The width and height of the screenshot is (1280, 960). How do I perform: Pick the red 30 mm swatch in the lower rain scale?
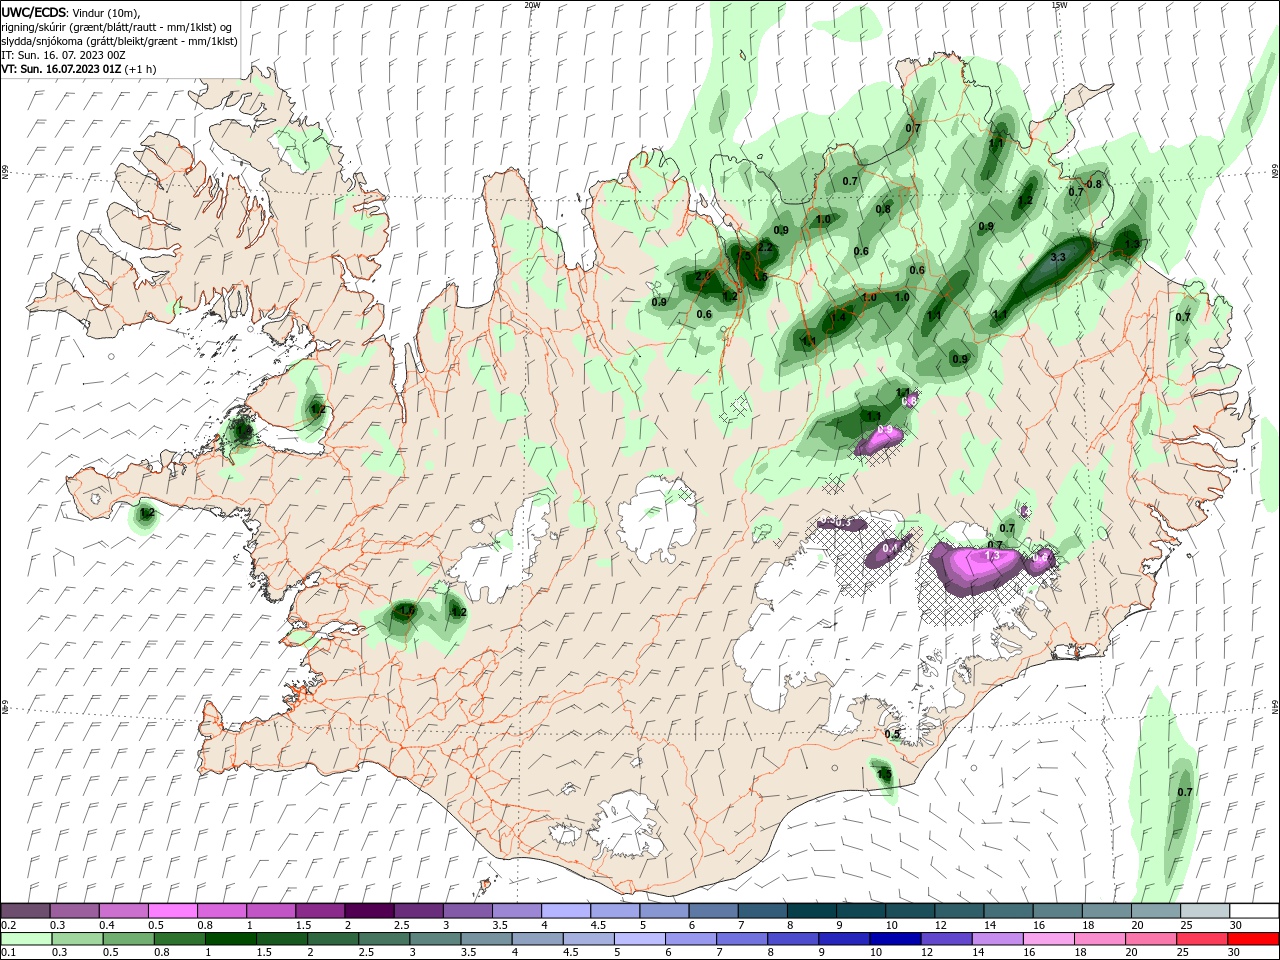point(1254,939)
